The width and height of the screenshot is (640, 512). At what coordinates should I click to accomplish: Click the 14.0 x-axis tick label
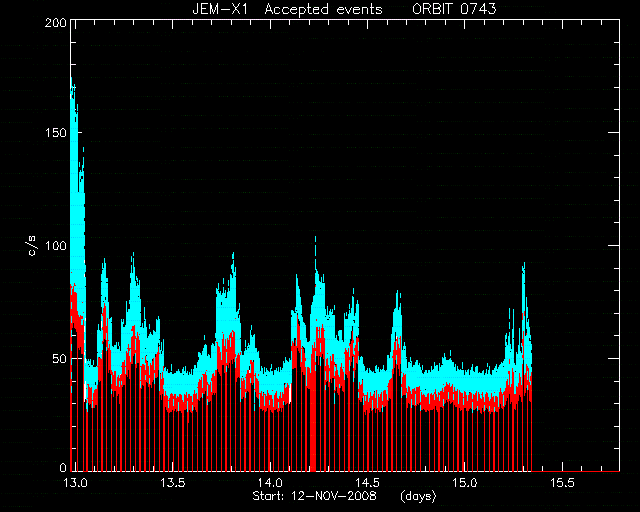[270, 483]
